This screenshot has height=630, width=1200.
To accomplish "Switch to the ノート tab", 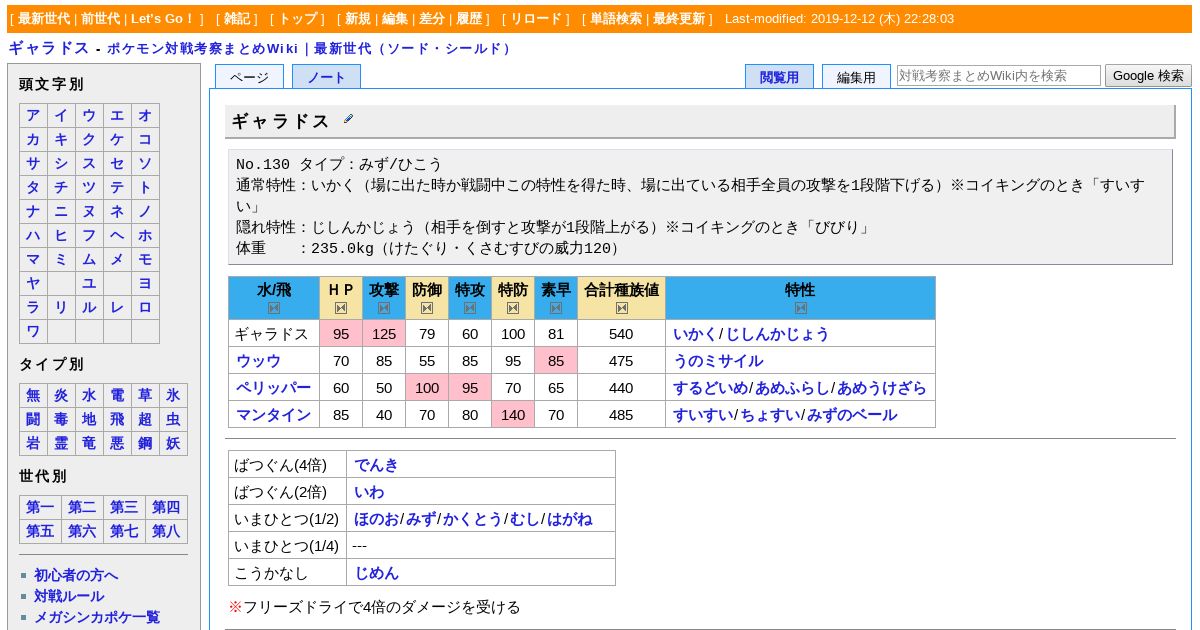I will click(x=326, y=77).
